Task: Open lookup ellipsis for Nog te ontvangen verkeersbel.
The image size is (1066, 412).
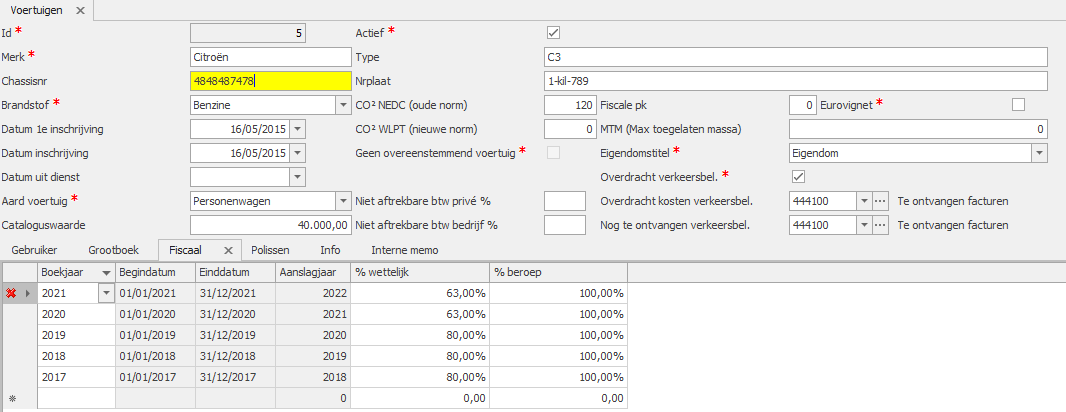Action: tap(880, 225)
